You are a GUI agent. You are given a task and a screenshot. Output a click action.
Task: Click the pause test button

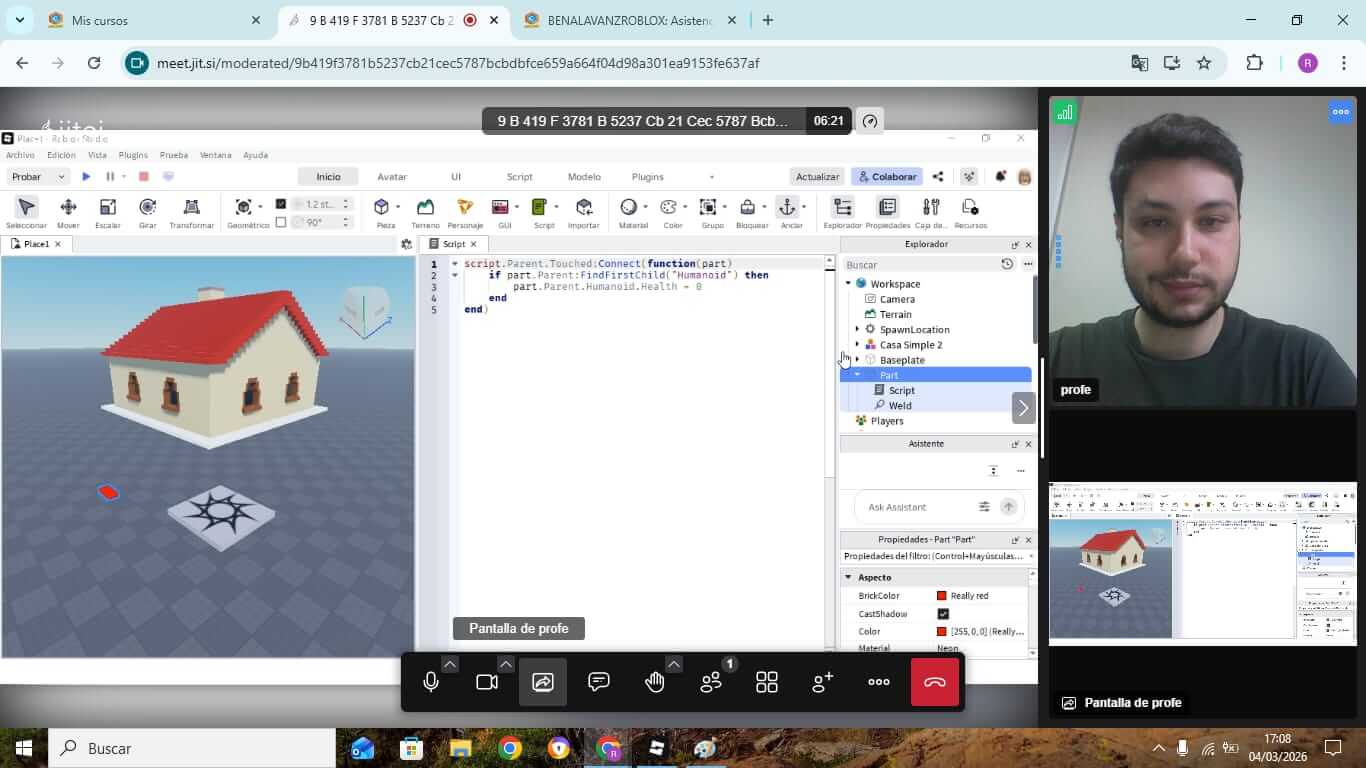(x=110, y=177)
